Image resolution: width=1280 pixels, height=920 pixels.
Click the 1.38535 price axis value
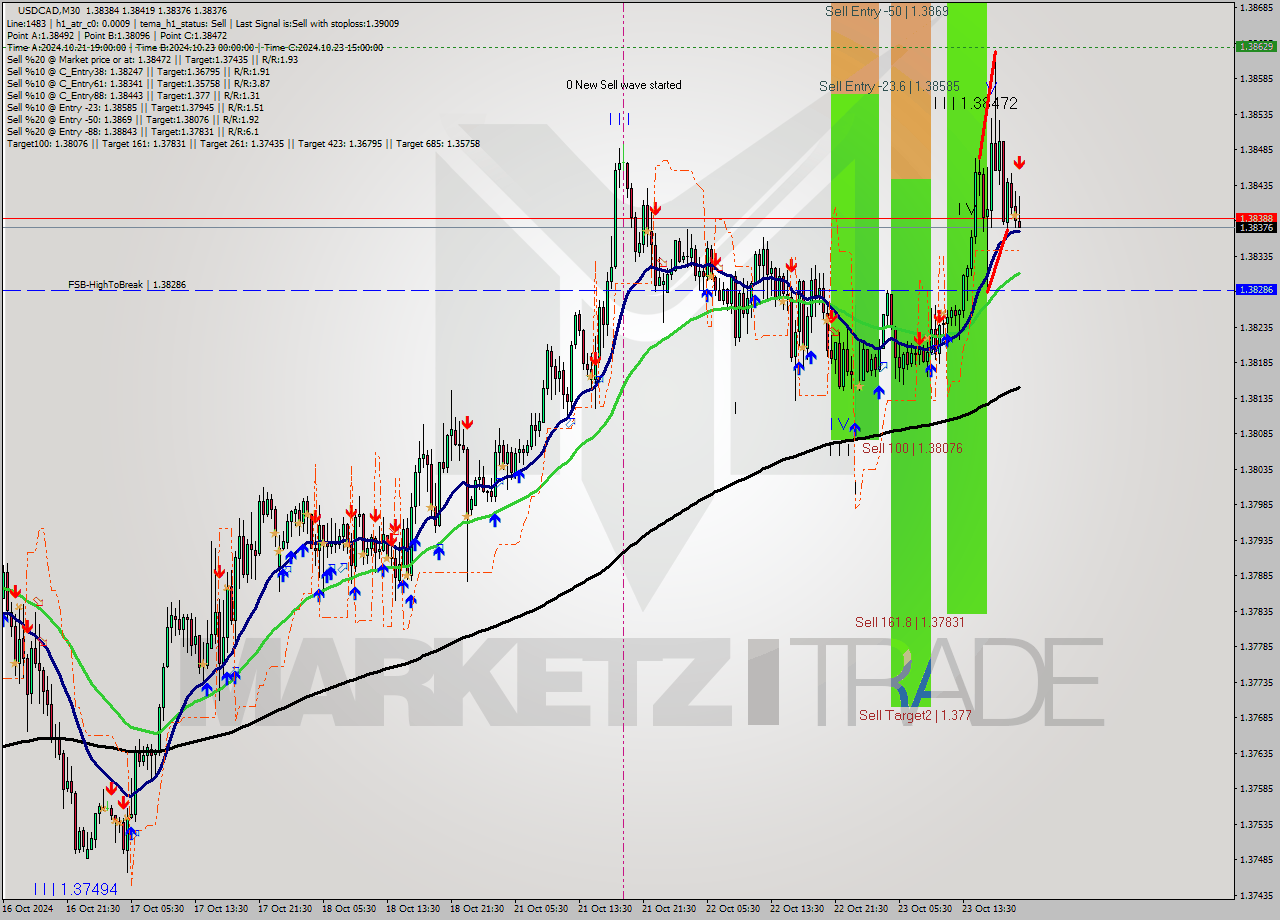point(1256,114)
